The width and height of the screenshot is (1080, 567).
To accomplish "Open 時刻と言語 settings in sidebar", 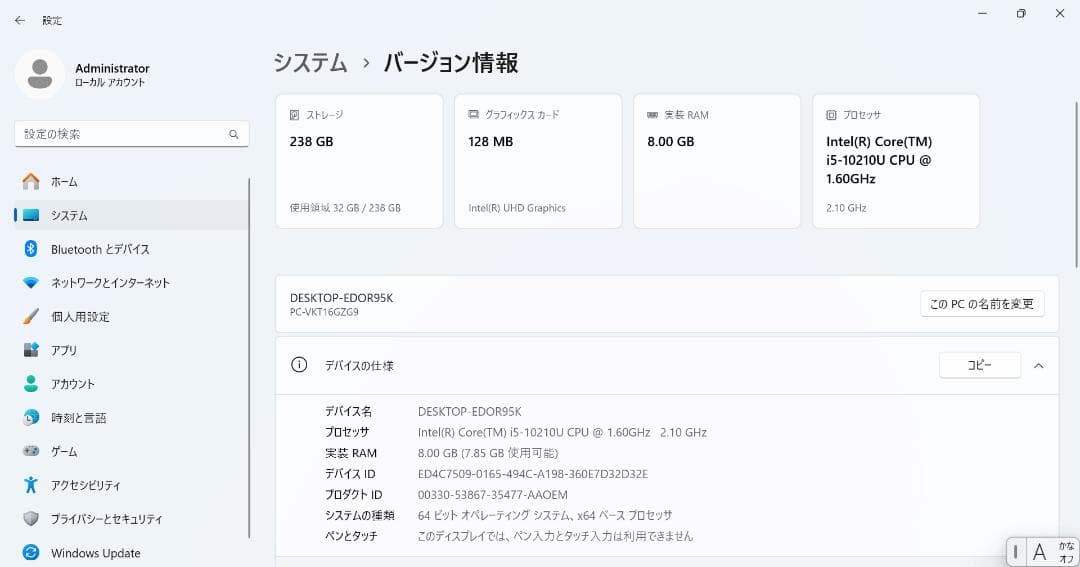I will pyautogui.click(x=132, y=417).
